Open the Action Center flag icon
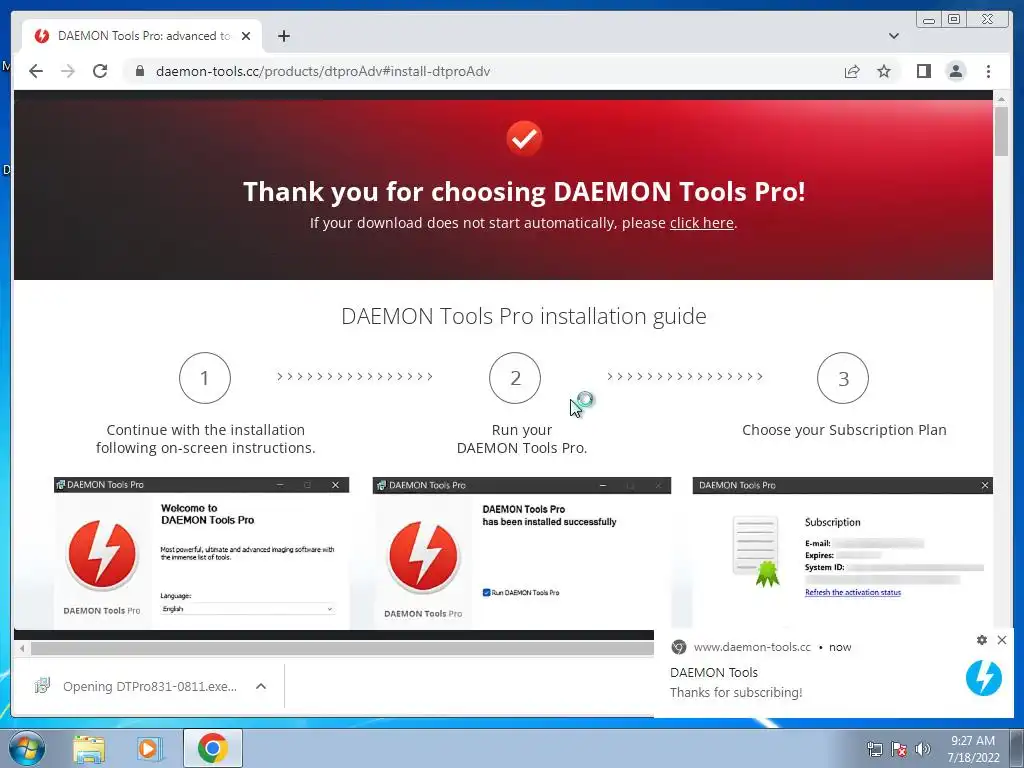Image resolution: width=1024 pixels, height=768 pixels. point(899,749)
